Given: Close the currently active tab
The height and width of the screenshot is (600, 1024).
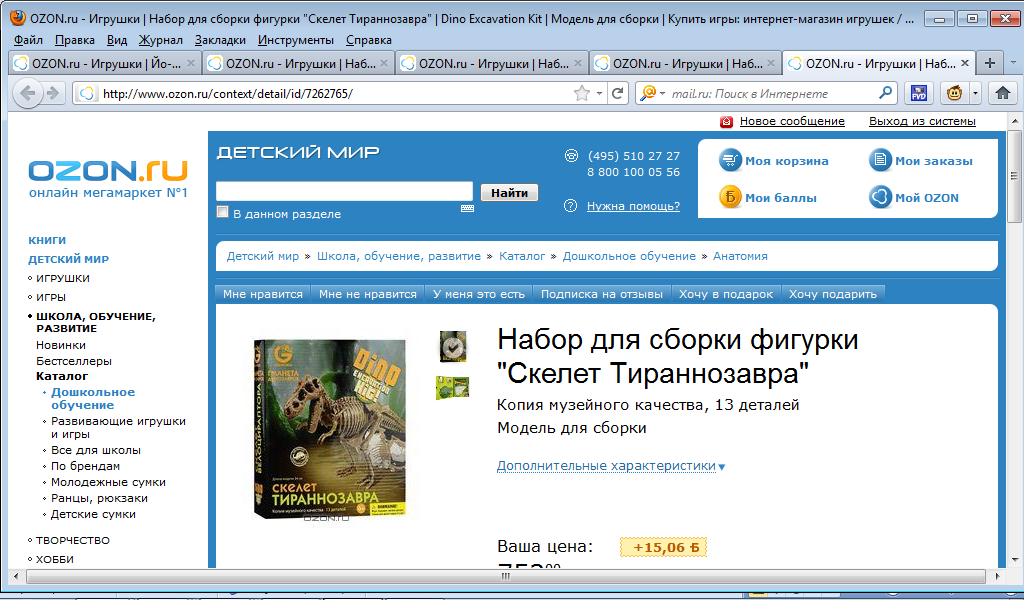Looking at the screenshot, I should coord(965,63).
